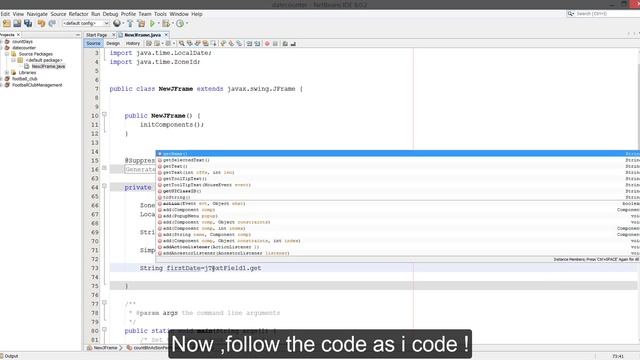Click the Save All icon in main toolbar
Image resolution: width=640 pixels, height=360 pixels.
pos(28,24)
